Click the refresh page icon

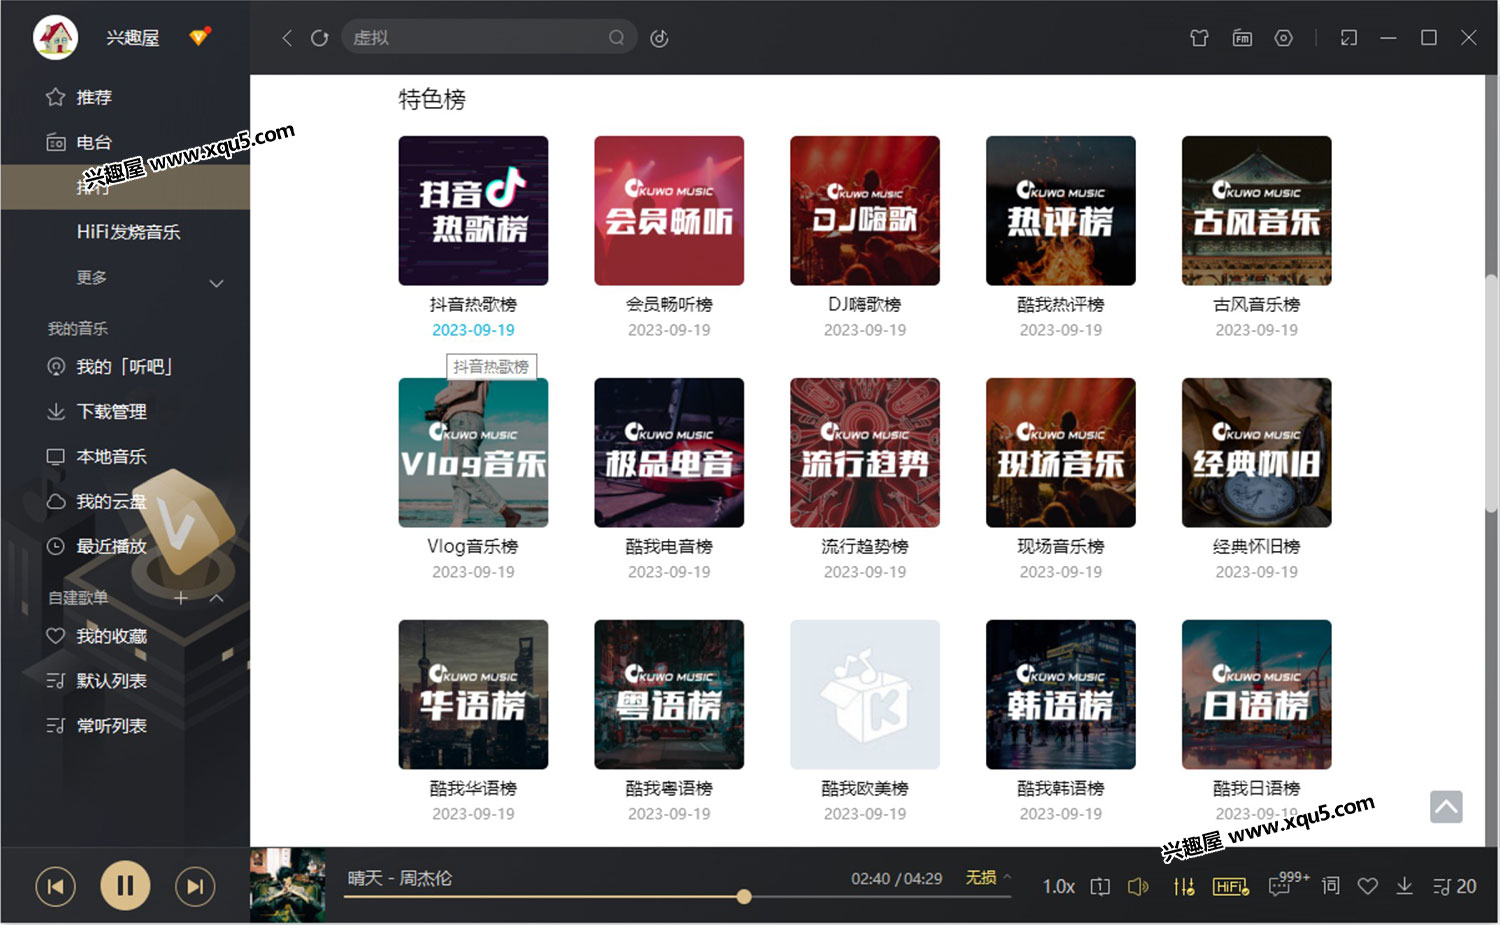click(320, 38)
